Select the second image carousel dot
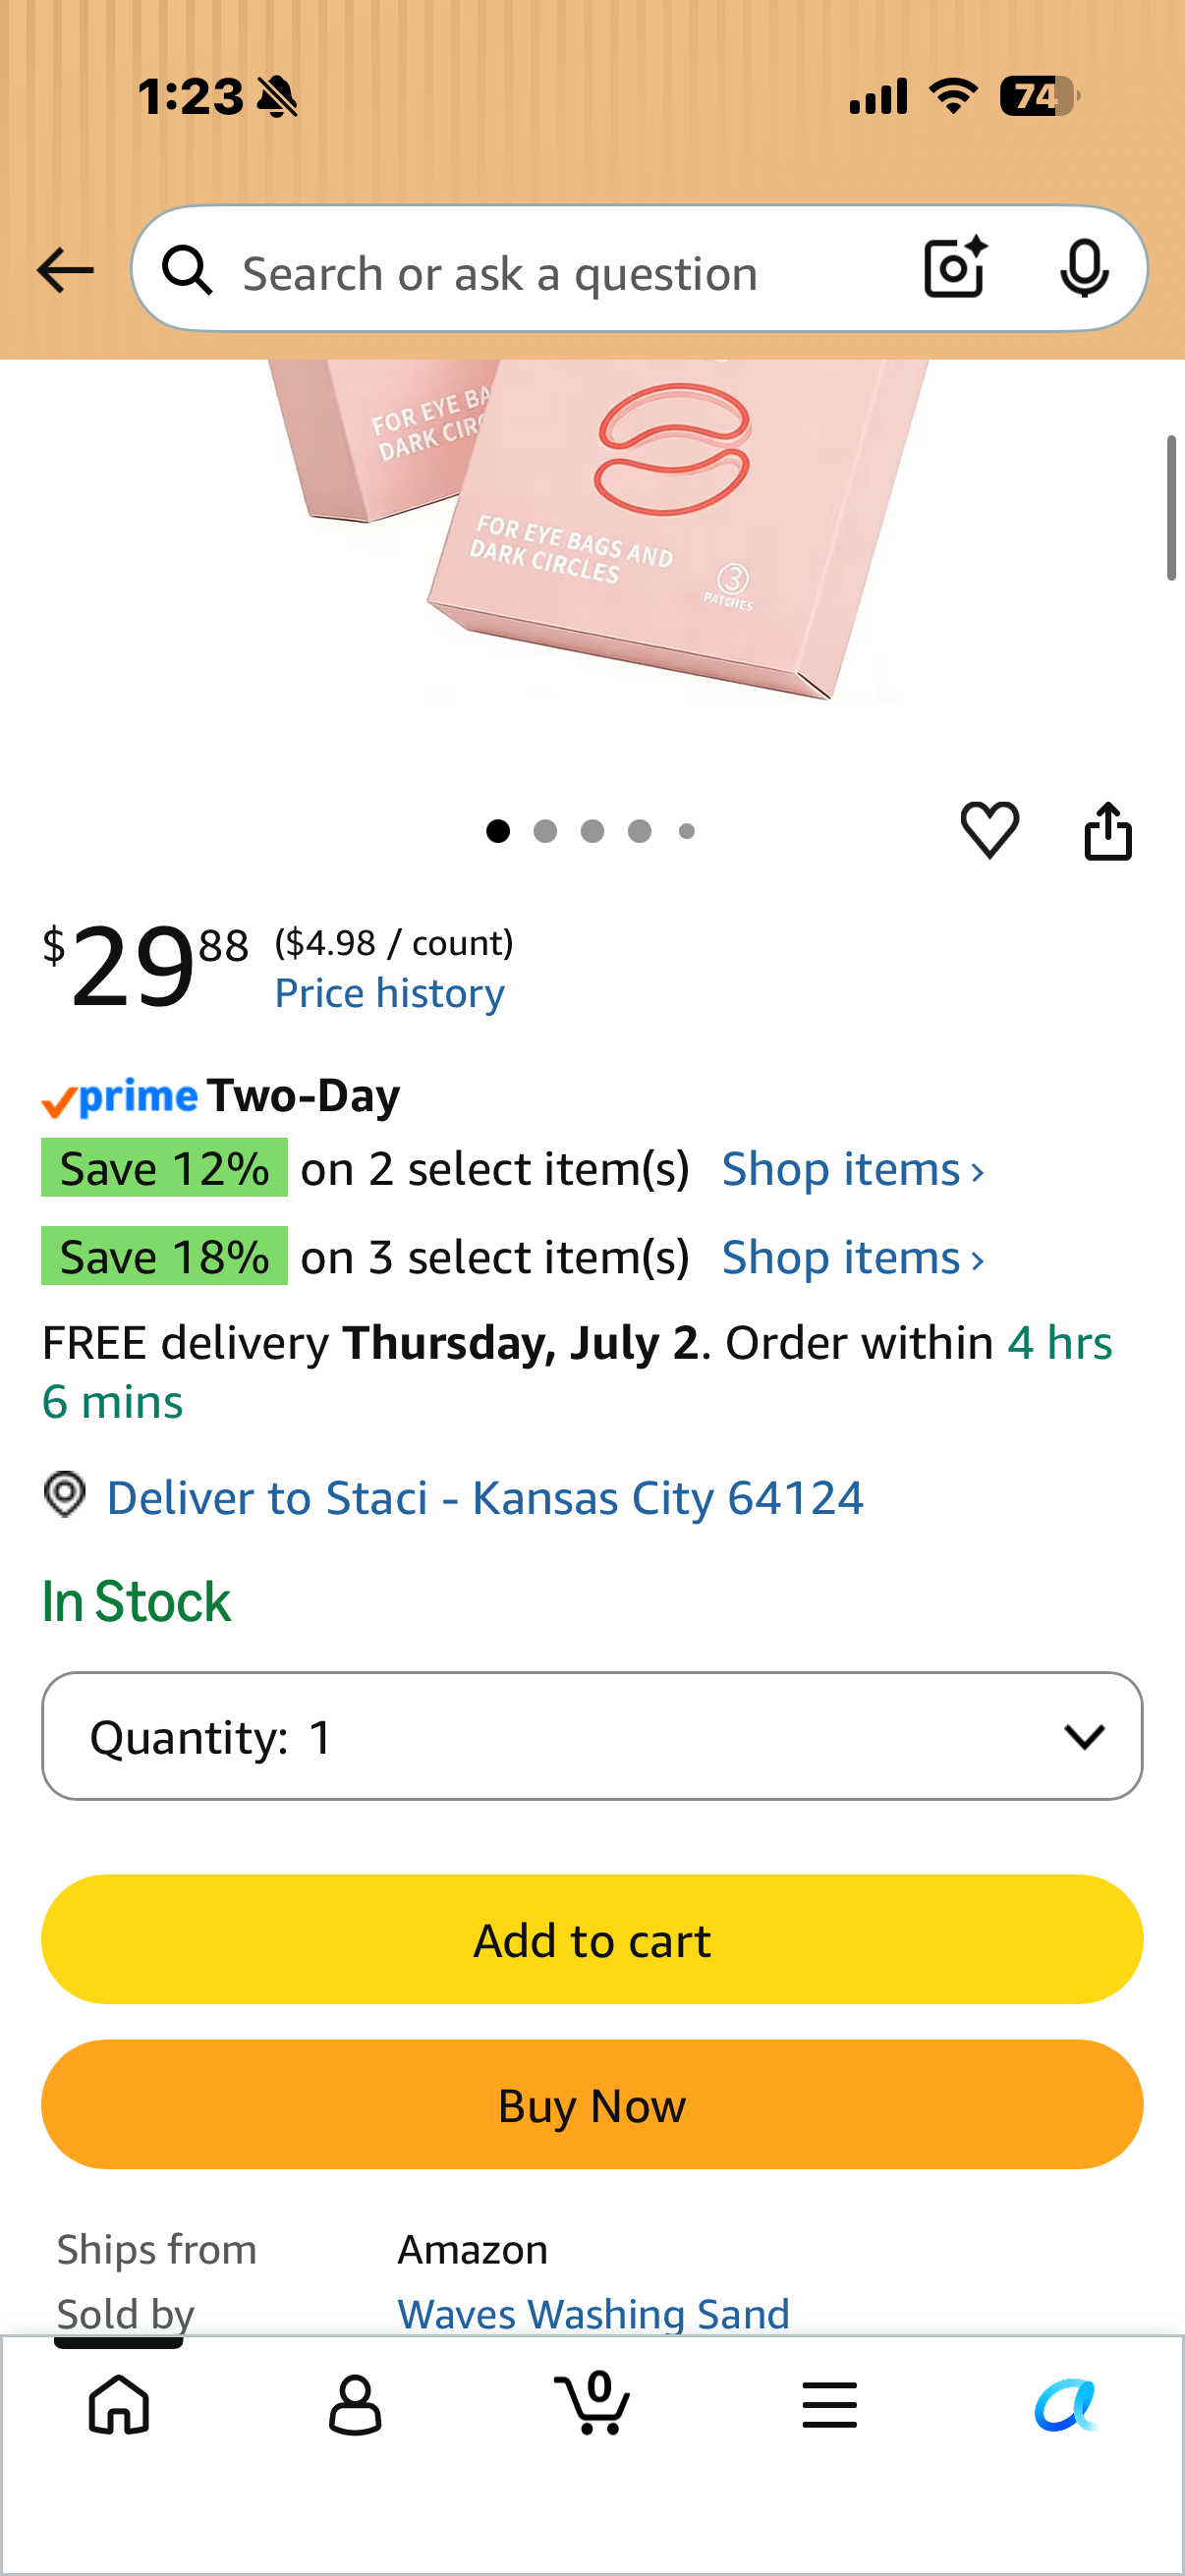The image size is (1185, 2576). [x=545, y=831]
